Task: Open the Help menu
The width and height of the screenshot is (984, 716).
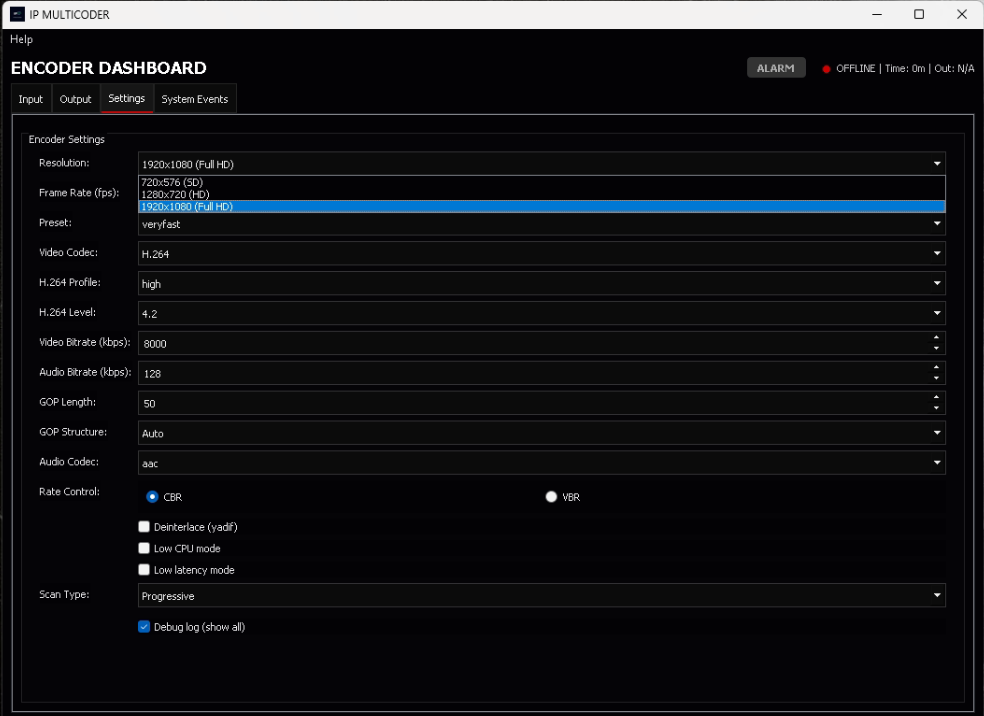Action: (x=21, y=39)
